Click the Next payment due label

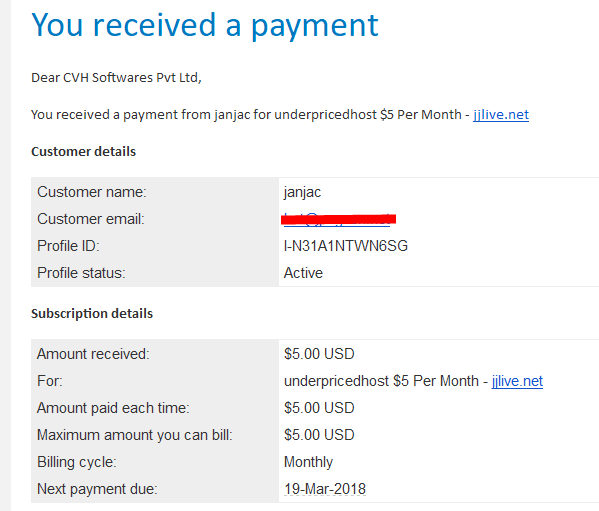(97, 489)
